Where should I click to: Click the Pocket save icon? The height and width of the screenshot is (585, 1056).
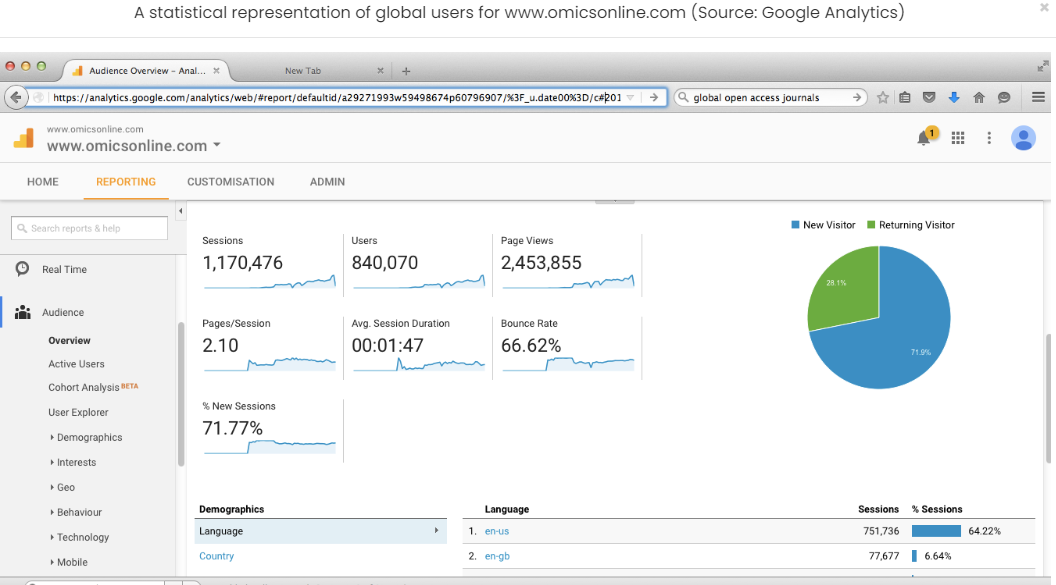[x=929, y=98]
